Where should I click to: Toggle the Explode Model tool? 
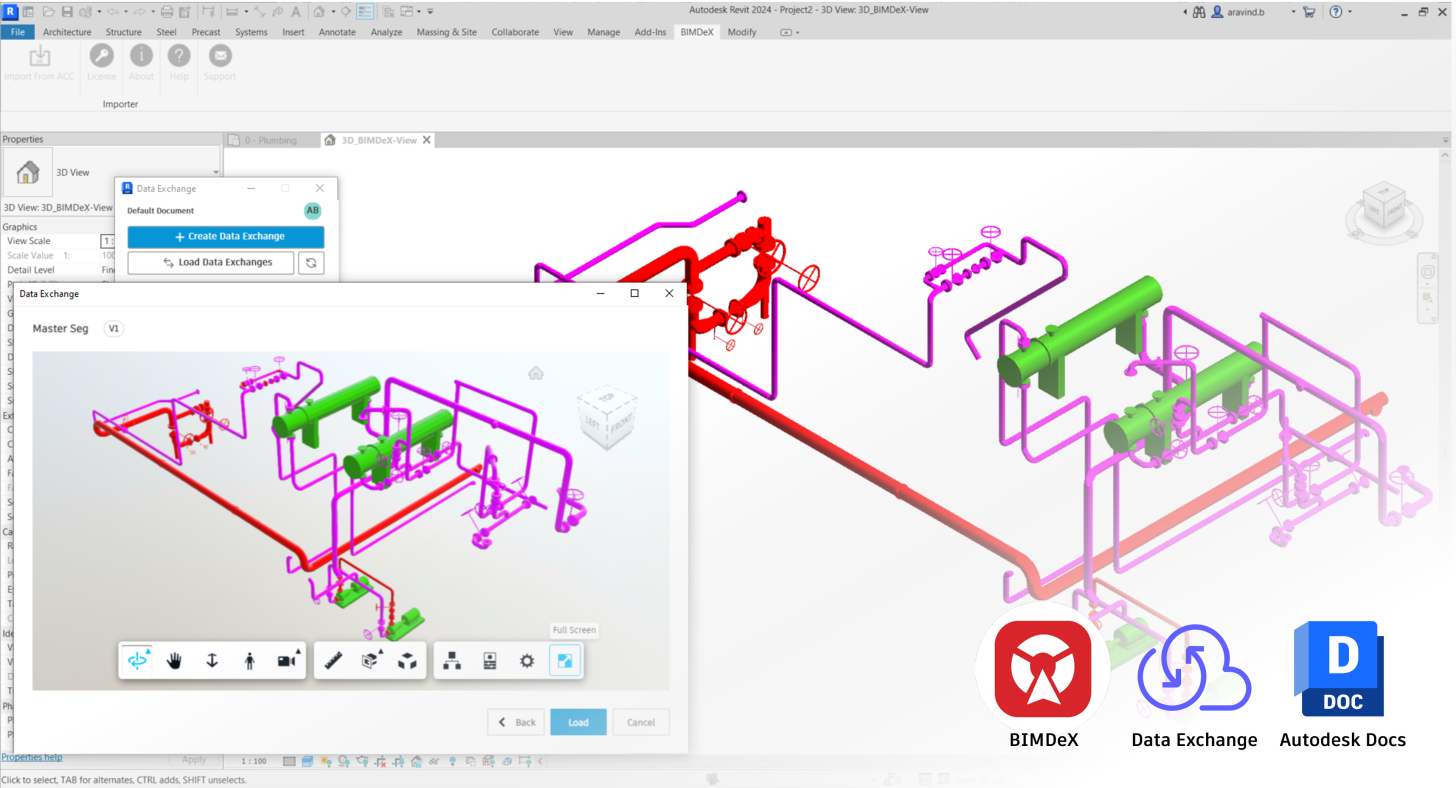tap(407, 661)
